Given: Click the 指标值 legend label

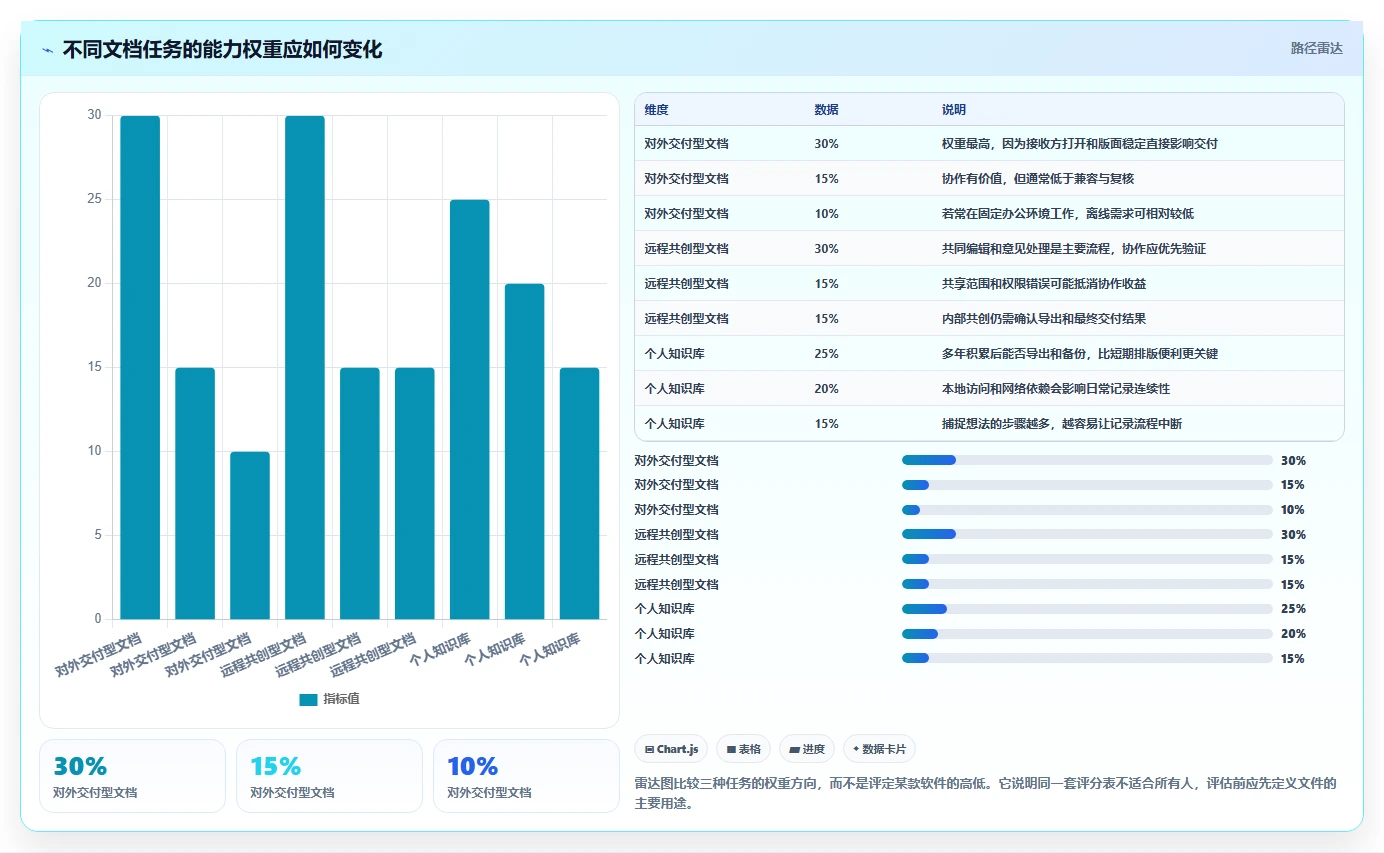Looking at the screenshot, I should point(341,700).
